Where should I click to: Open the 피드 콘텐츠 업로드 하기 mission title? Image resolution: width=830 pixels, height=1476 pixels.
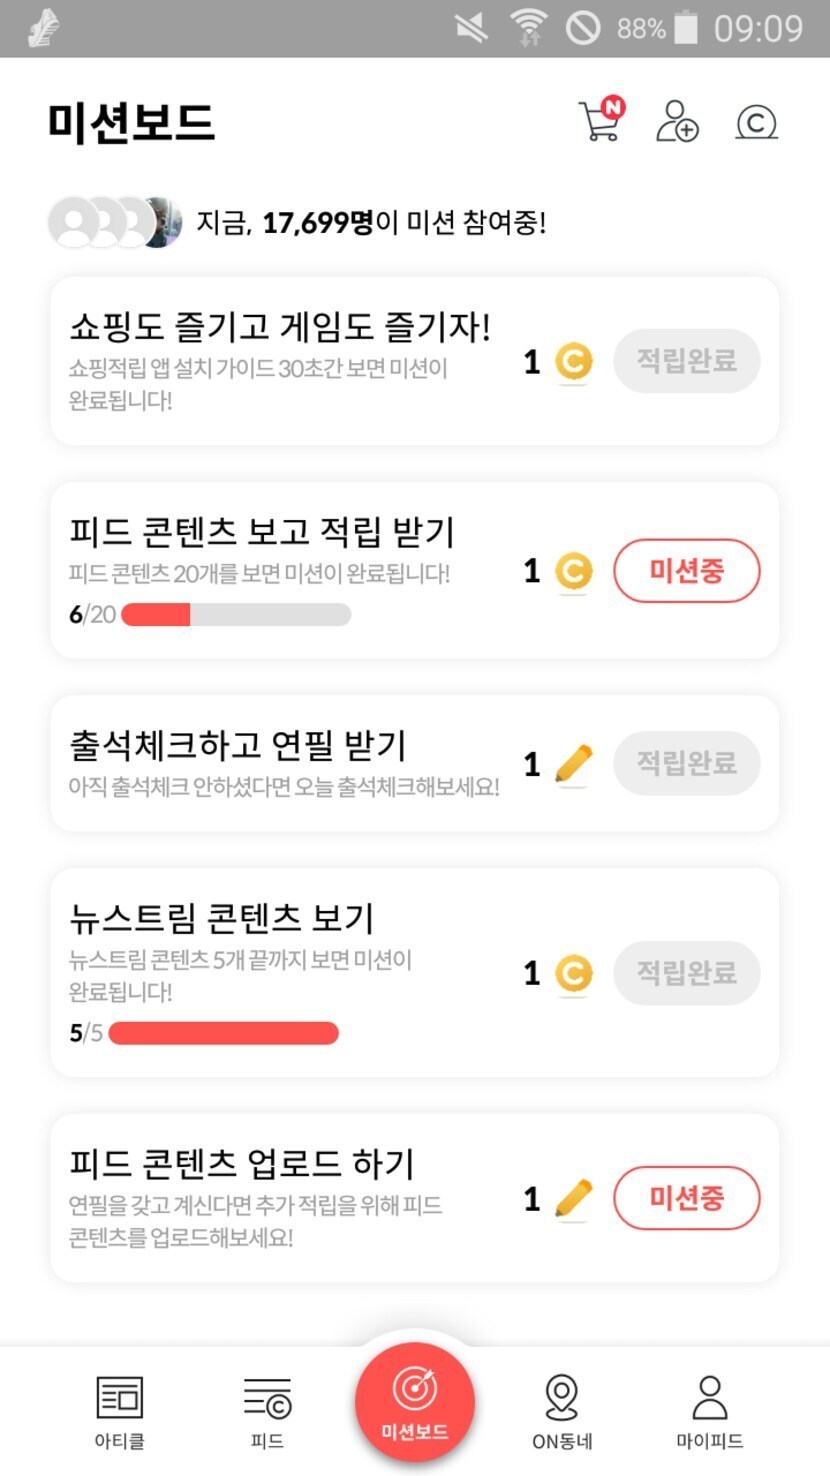point(241,1164)
